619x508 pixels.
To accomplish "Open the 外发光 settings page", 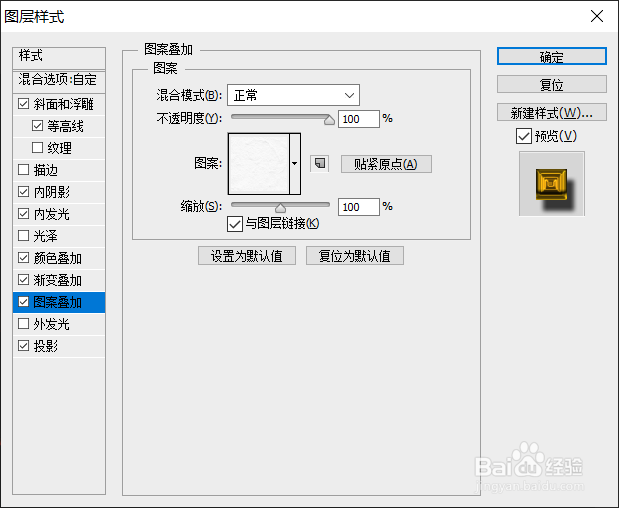I will click(52, 324).
